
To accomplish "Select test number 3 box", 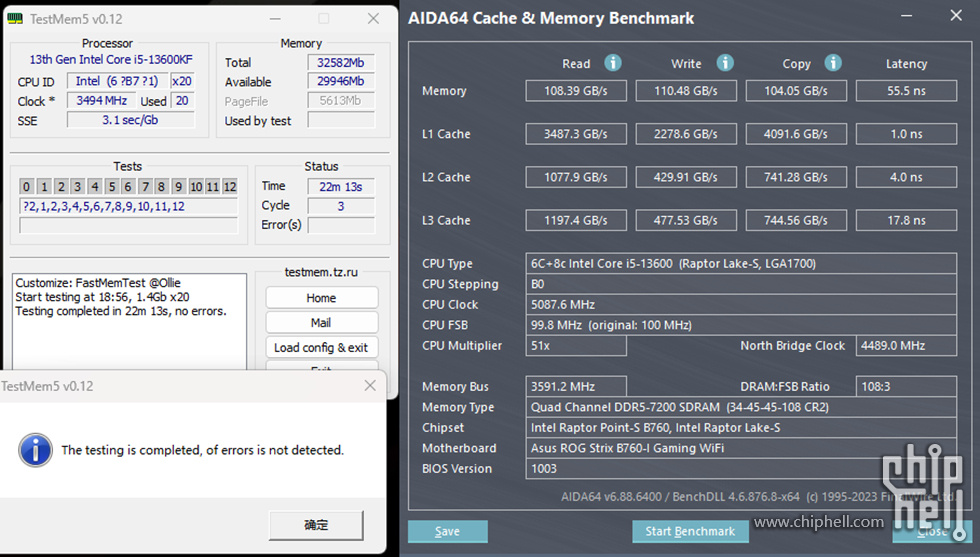I will coord(78,186).
